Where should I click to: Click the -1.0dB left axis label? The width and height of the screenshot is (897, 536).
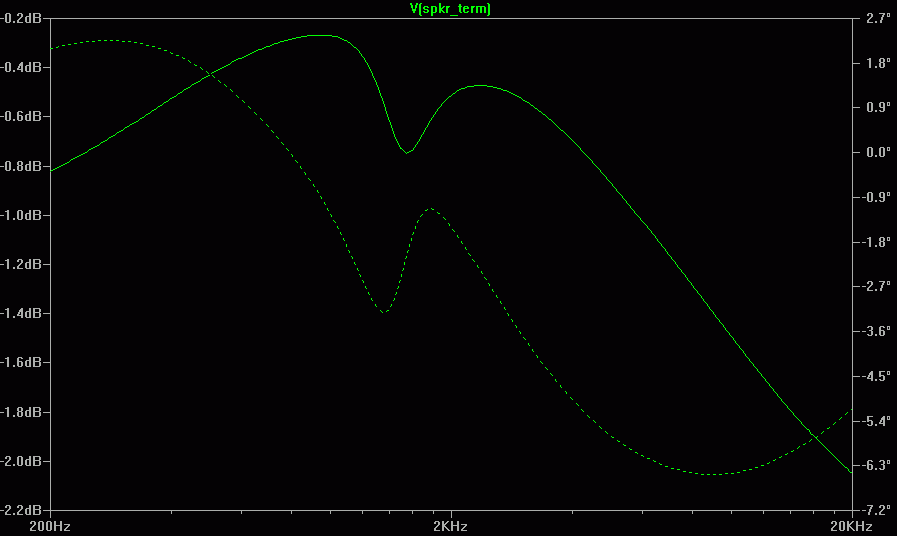tap(21, 216)
